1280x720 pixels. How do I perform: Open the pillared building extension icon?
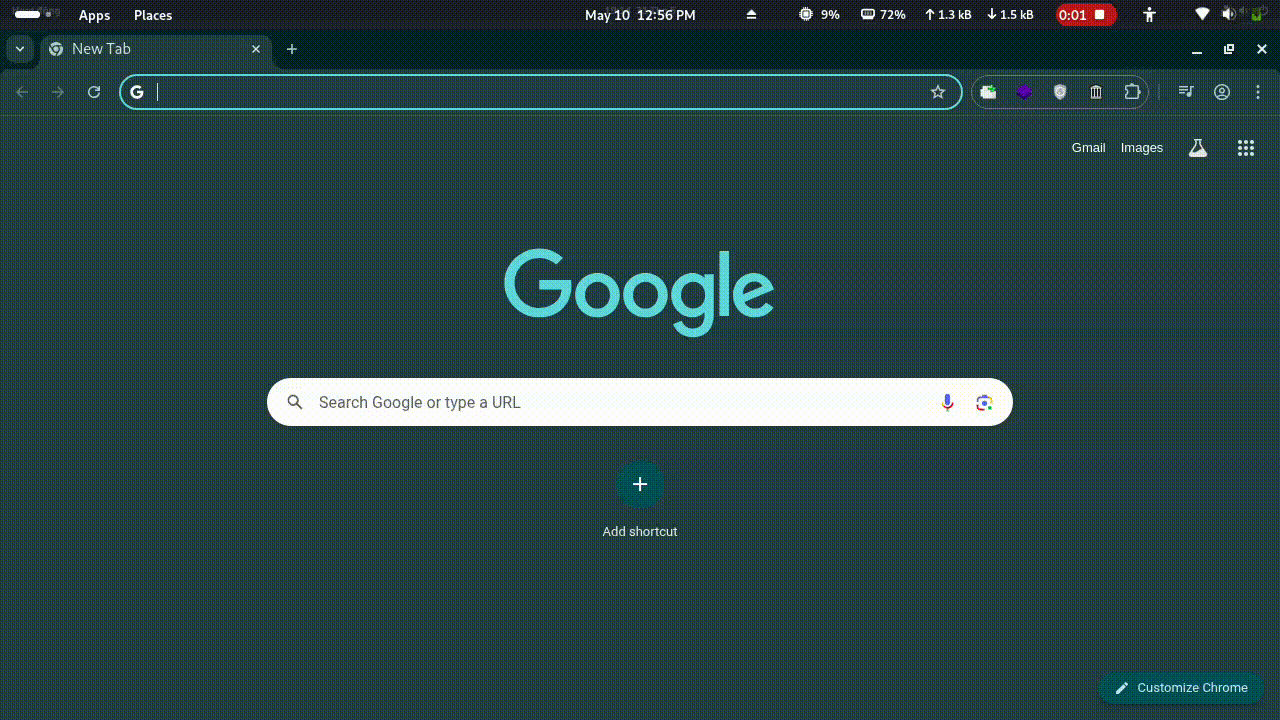point(1096,92)
